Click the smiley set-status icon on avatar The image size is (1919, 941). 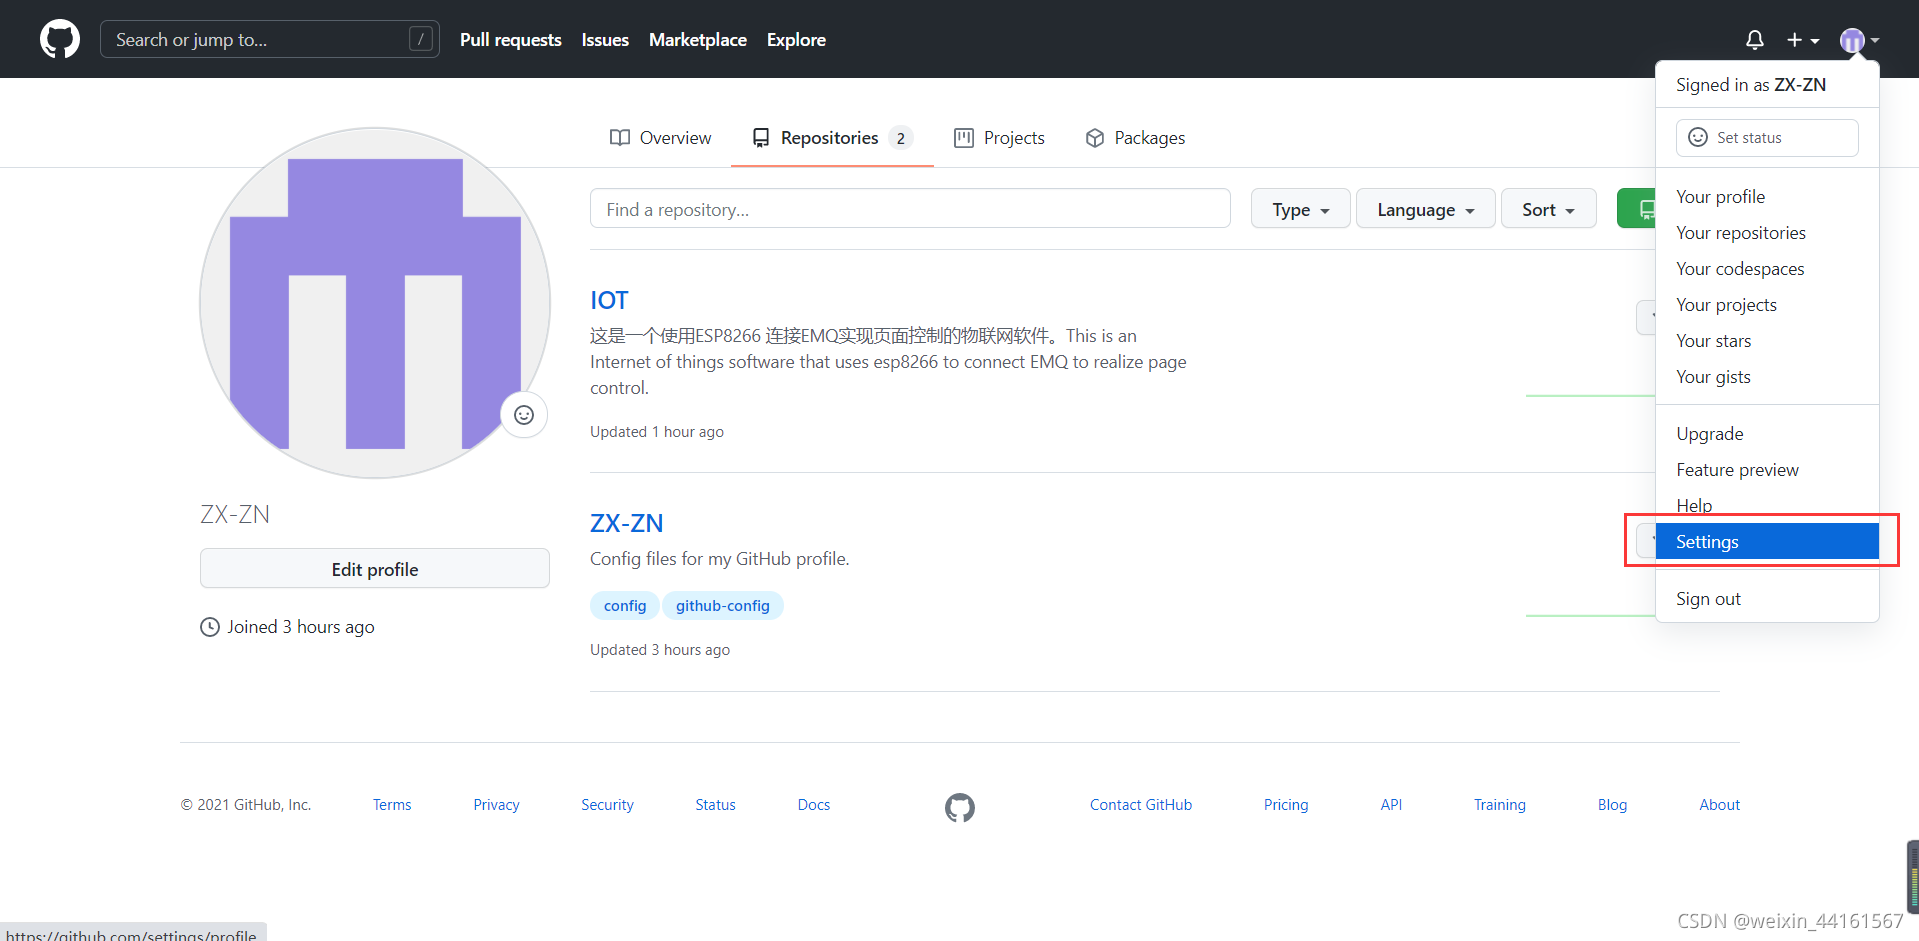(524, 414)
